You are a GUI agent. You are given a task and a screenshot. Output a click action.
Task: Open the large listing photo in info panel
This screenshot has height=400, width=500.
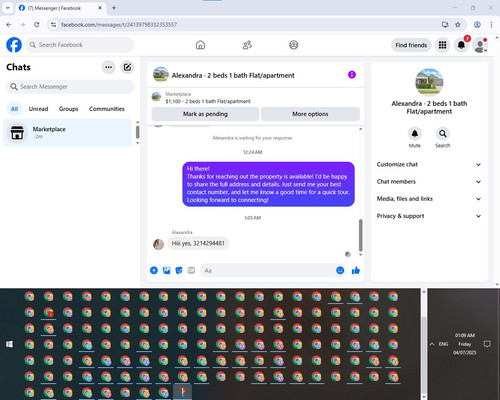click(429, 82)
